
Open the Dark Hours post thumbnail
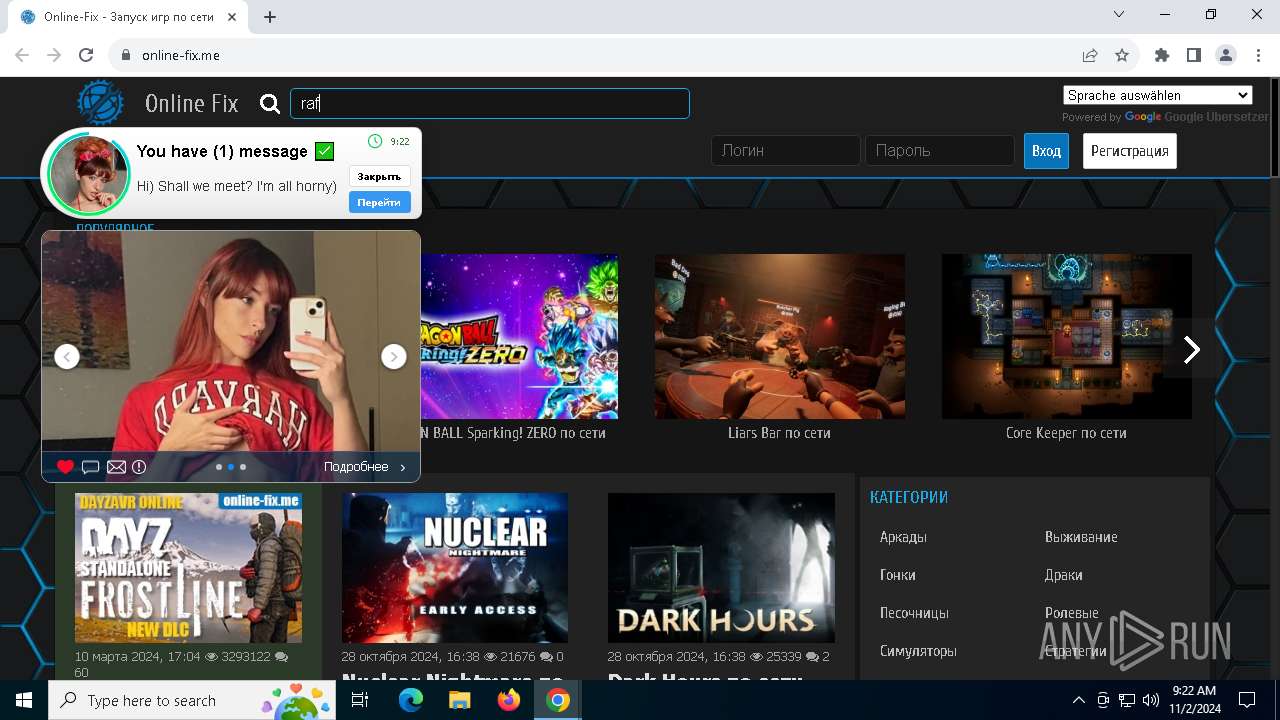tap(721, 567)
